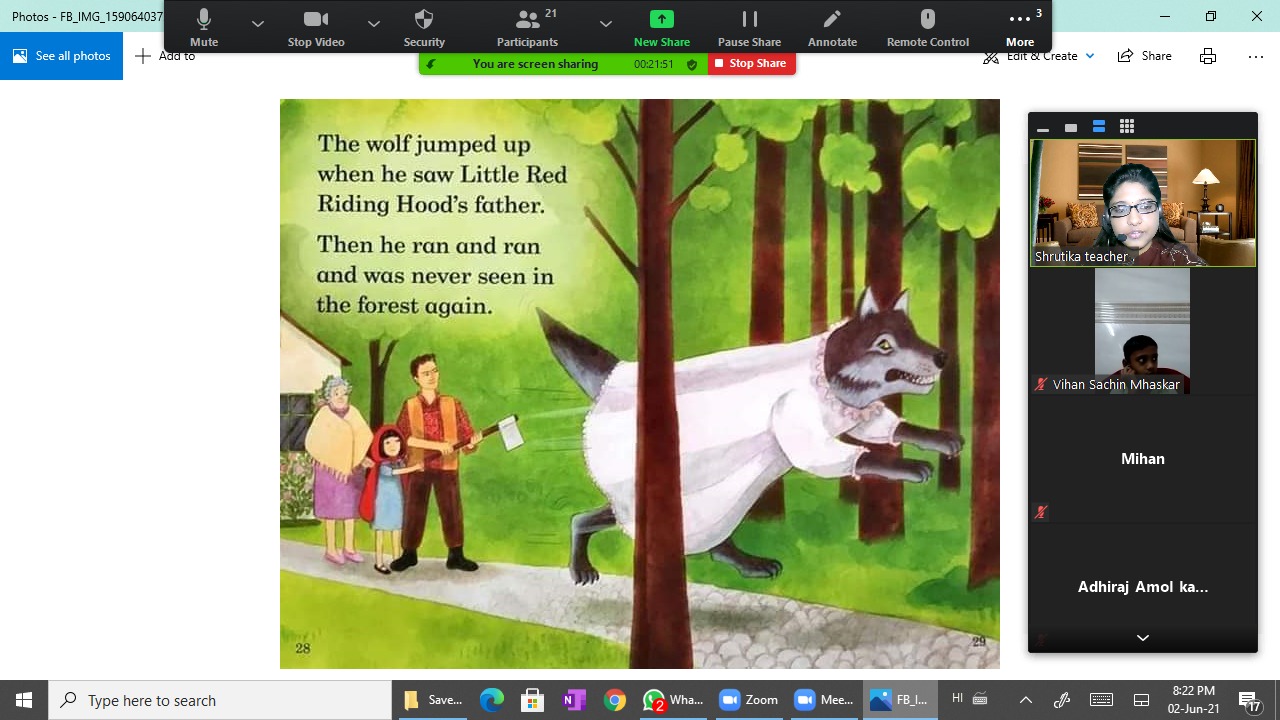Start a New Share
This screenshot has width=1280, height=720.
tap(662, 27)
